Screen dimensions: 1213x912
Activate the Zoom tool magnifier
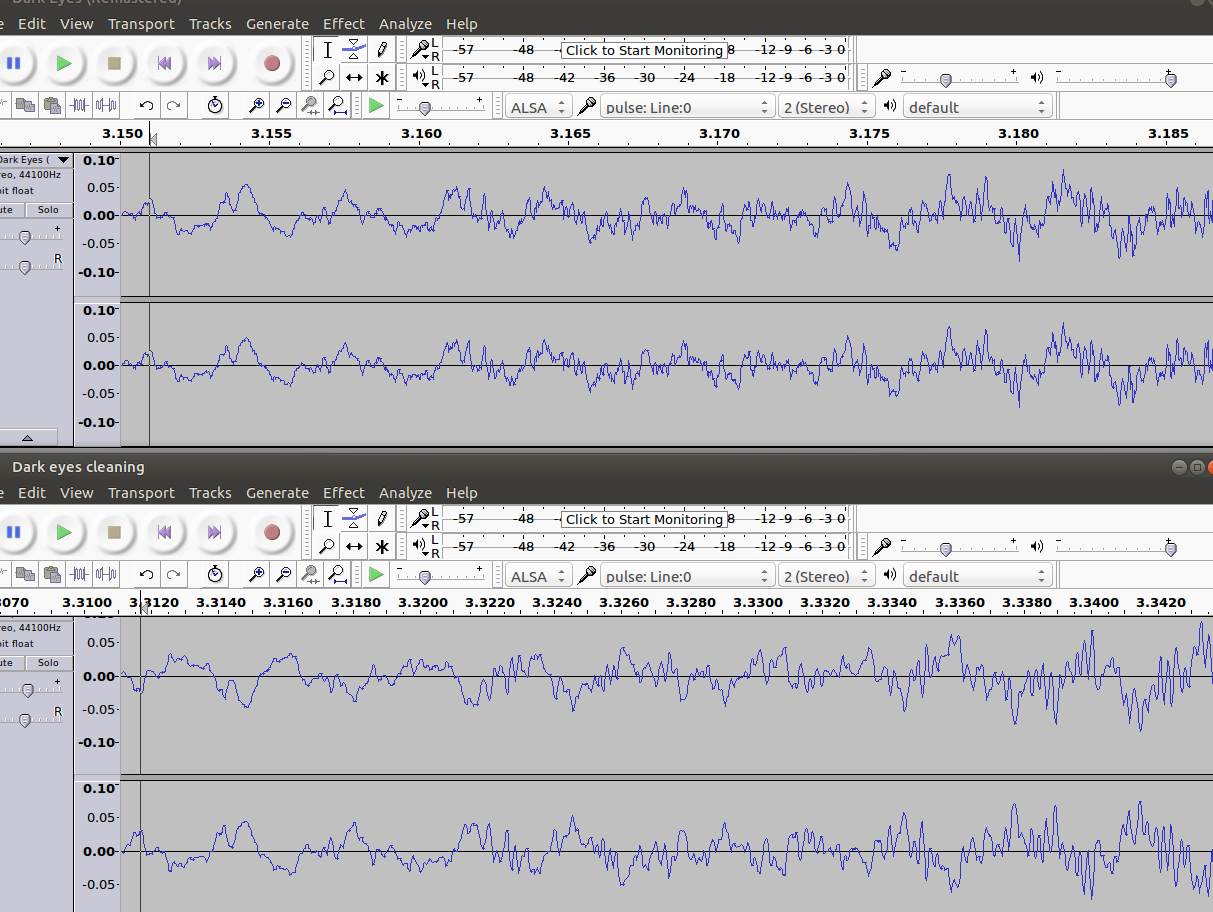click(327, 77)
